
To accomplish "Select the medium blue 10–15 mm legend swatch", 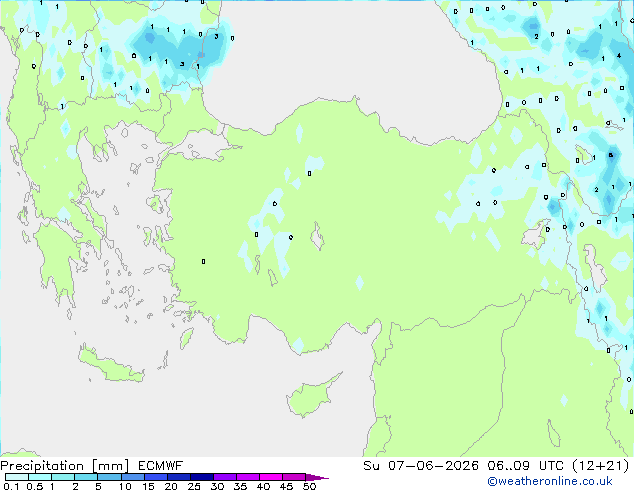I will point(133,477).
